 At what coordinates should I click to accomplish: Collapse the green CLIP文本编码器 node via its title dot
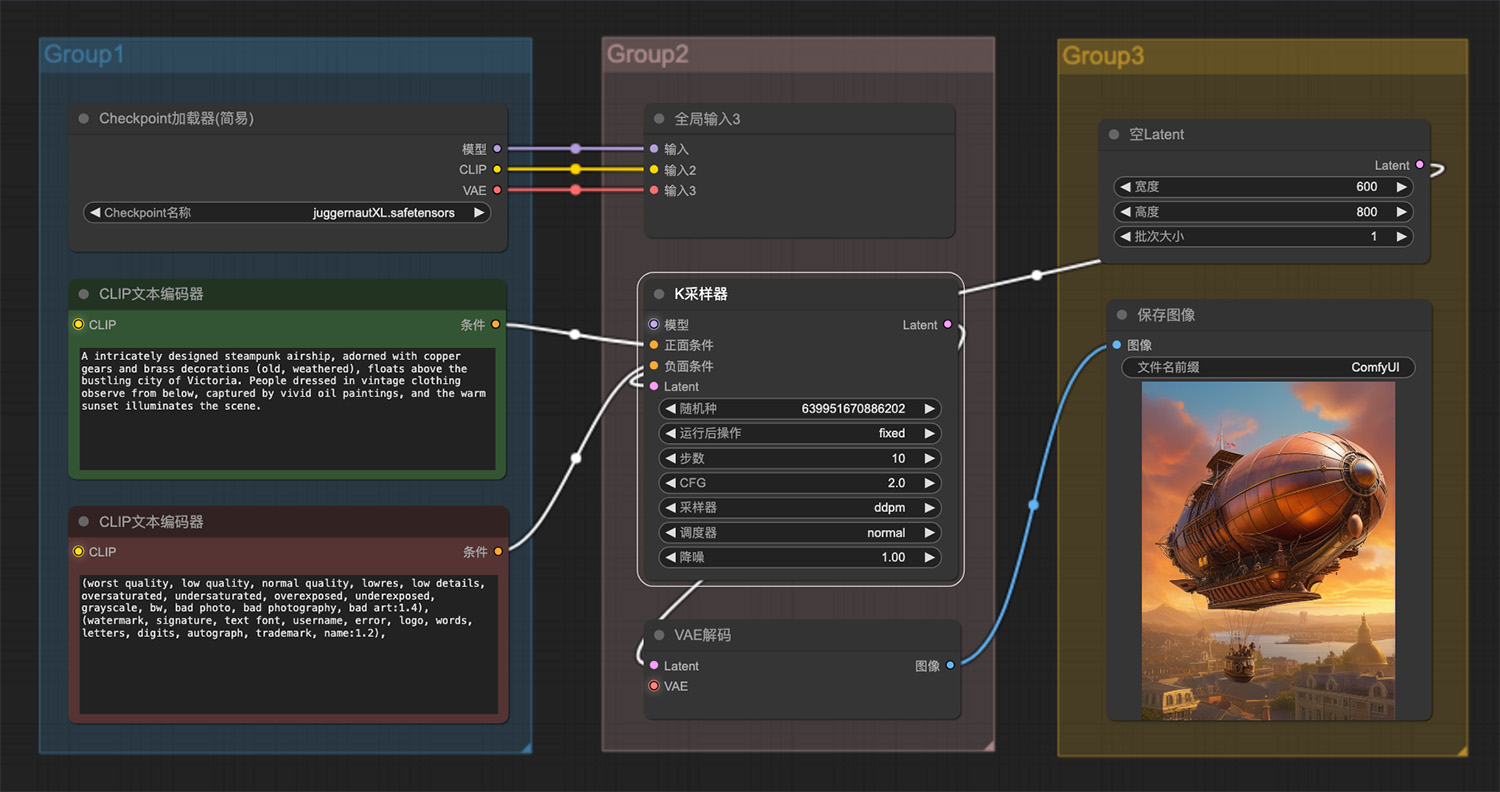point(84,295)
